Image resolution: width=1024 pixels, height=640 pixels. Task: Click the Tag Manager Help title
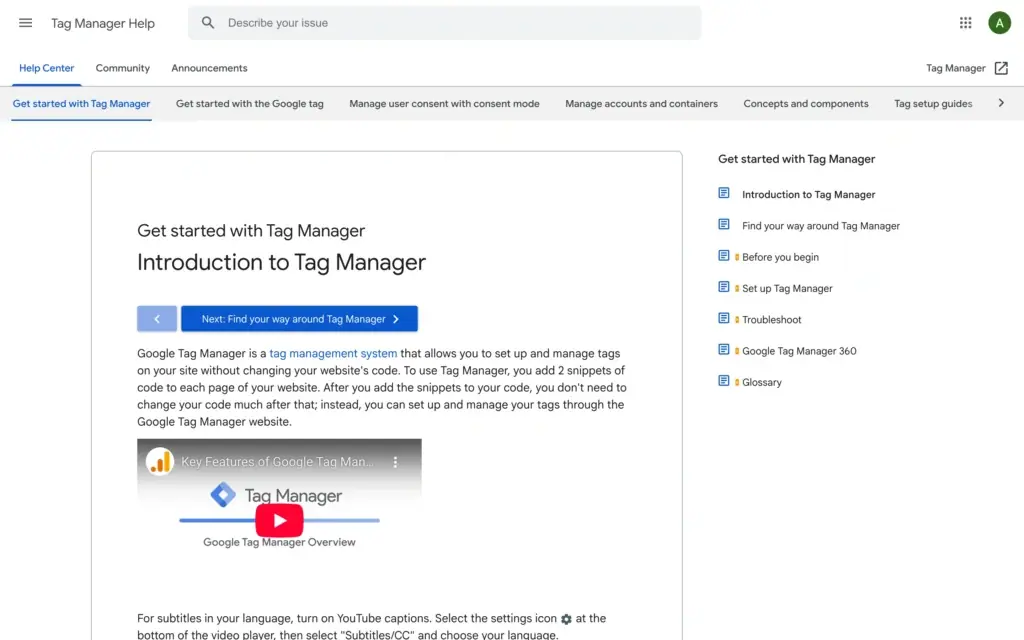pyautogui.click(x=103, y=24)
